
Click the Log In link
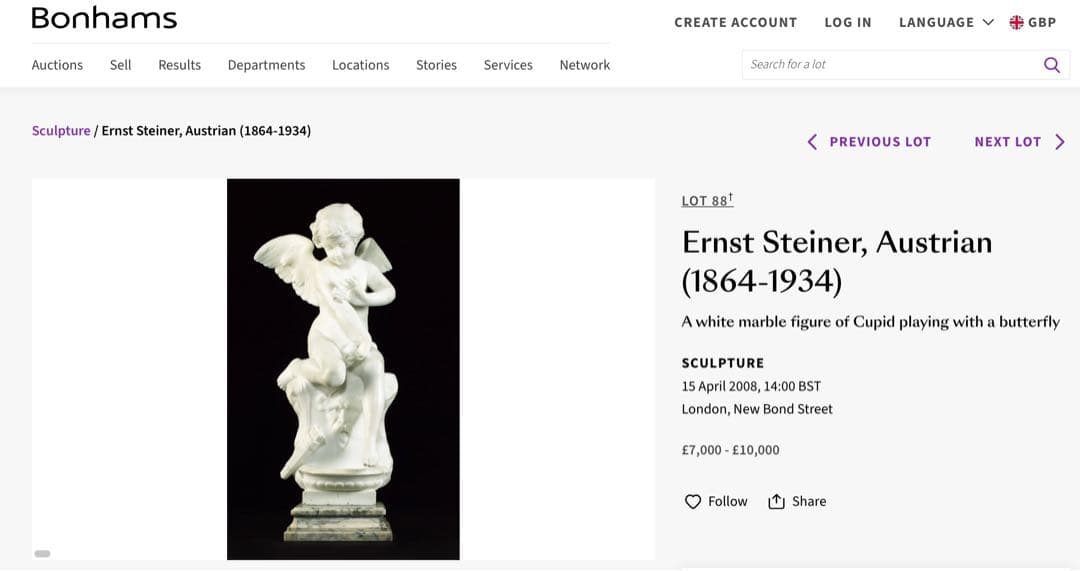(x=847, y=22)
